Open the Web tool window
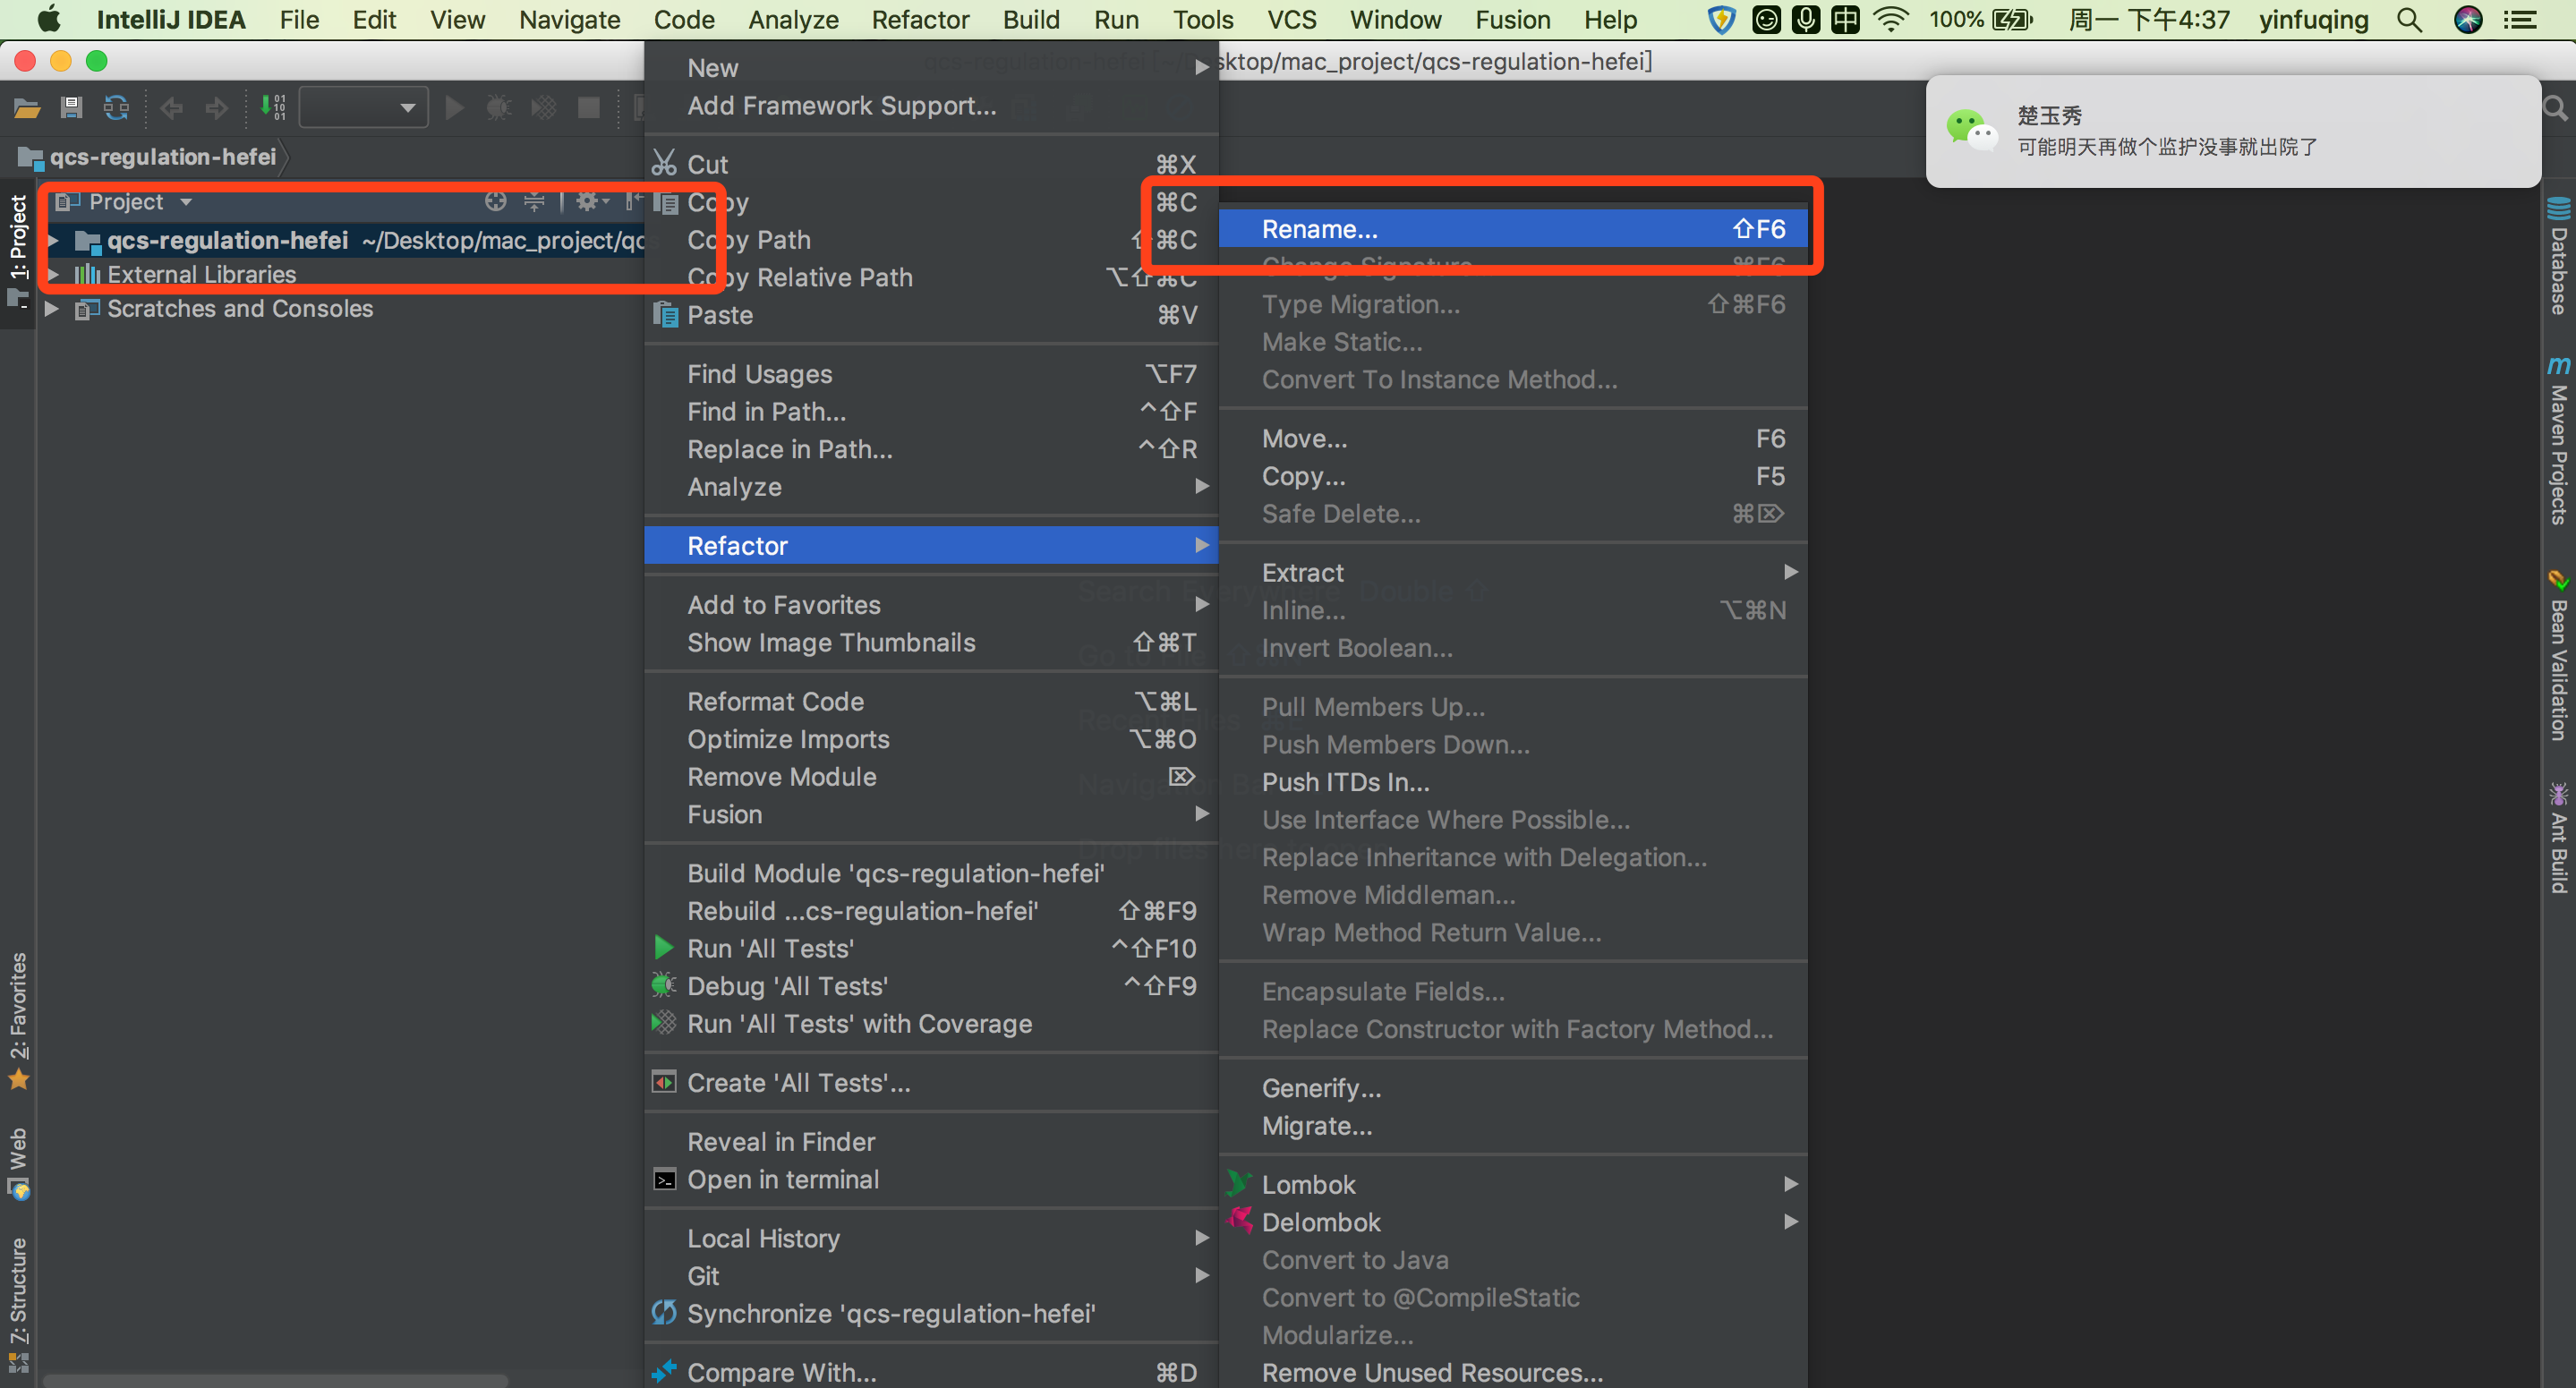The width and height of the screenshot is (2576, 1388). (18, 1164)
